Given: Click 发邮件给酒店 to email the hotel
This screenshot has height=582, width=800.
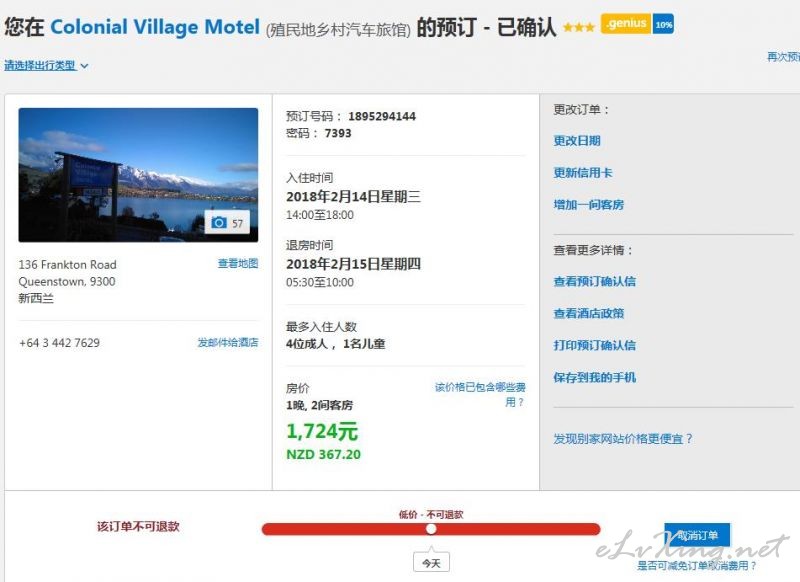Looking at the screenshot, I should [x=228, y=342].
